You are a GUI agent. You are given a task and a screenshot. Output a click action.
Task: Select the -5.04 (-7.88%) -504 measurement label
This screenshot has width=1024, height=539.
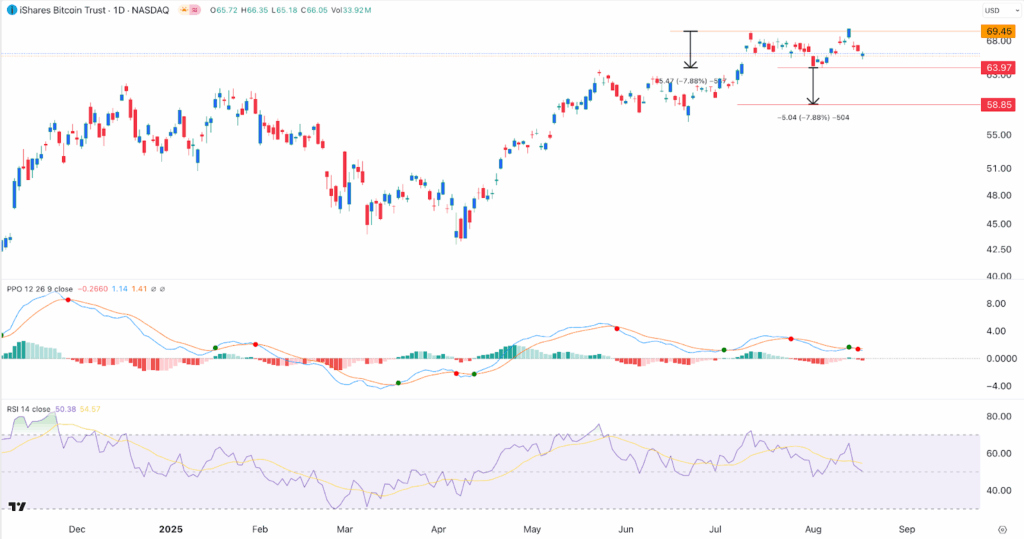(x=814, y=118)
